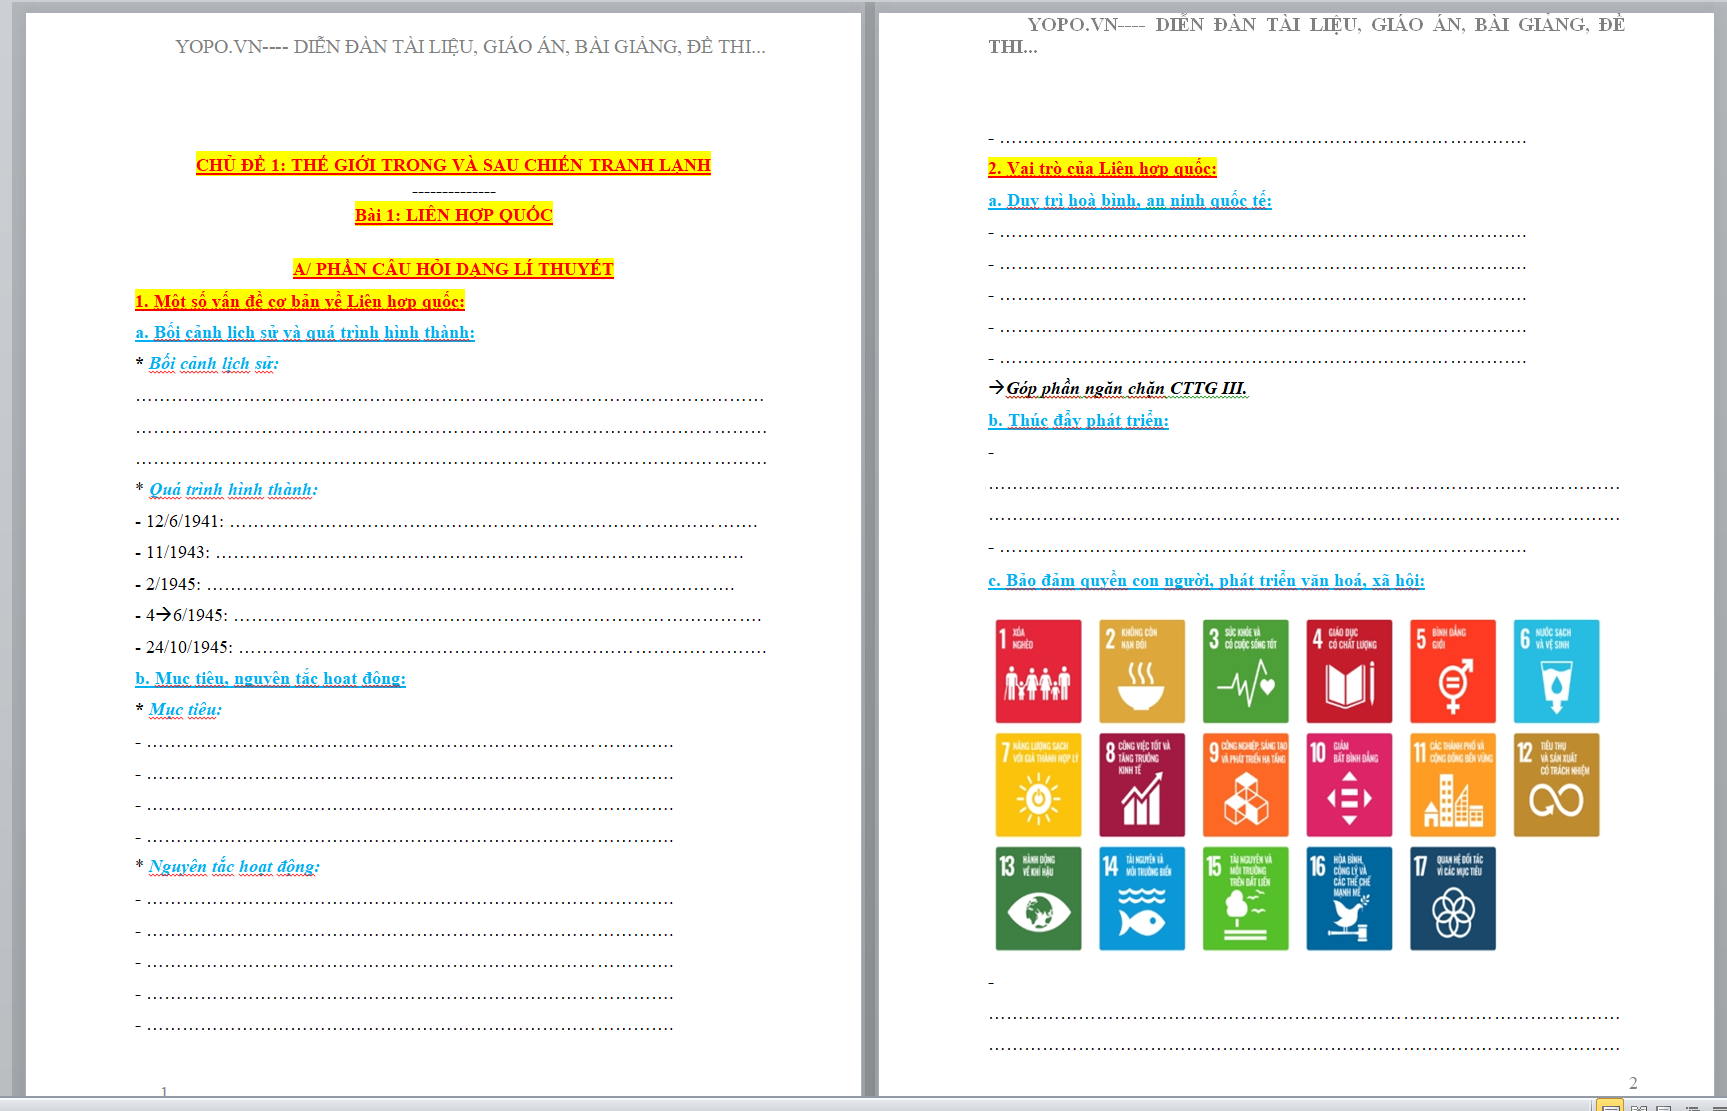Click the page number 2 in the footer
The width and height of the screenshot is (1727, 1111).
click(1633, 1083)
